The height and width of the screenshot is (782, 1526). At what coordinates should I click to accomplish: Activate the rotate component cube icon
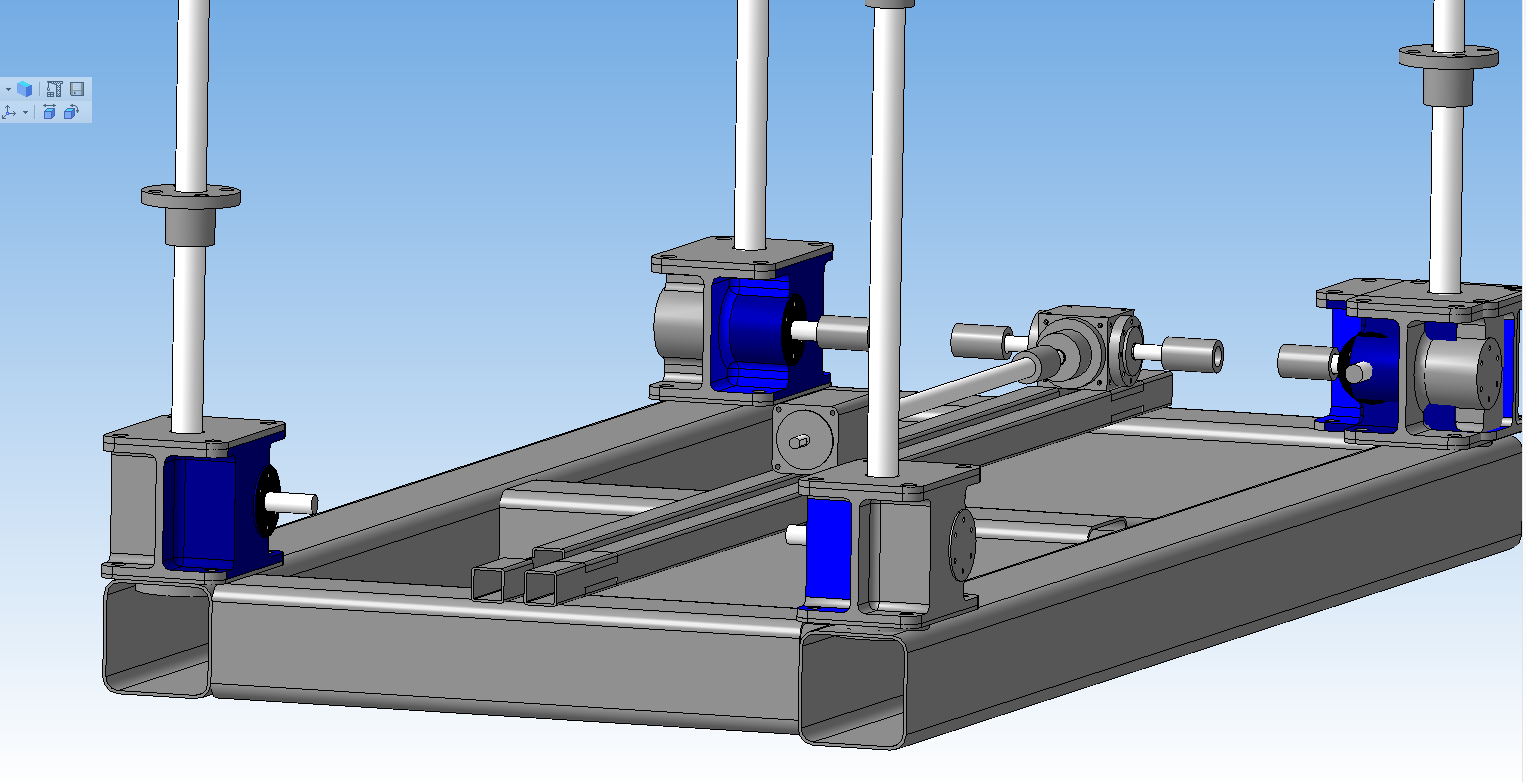[x=71, y=112]
